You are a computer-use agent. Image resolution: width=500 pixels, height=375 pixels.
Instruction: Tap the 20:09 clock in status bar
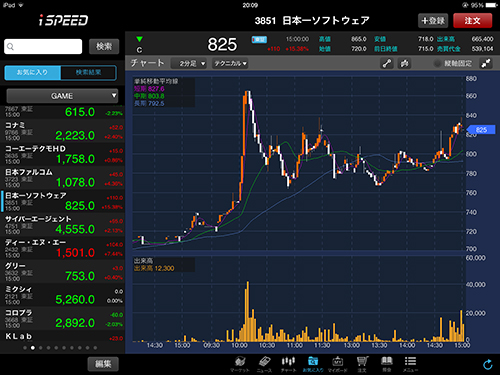tap(250, 5)
